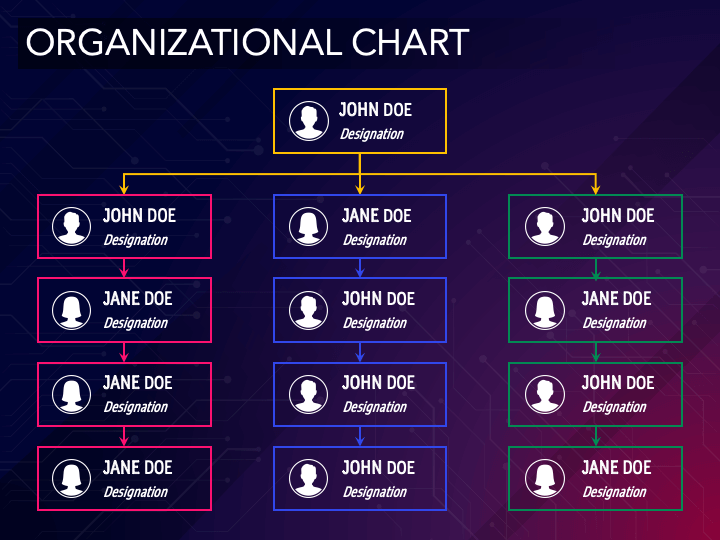The height and width of the screenshot is (540, 720).
Task: Click JOHN DOE name in the third green box
Action: coord(618,382)
